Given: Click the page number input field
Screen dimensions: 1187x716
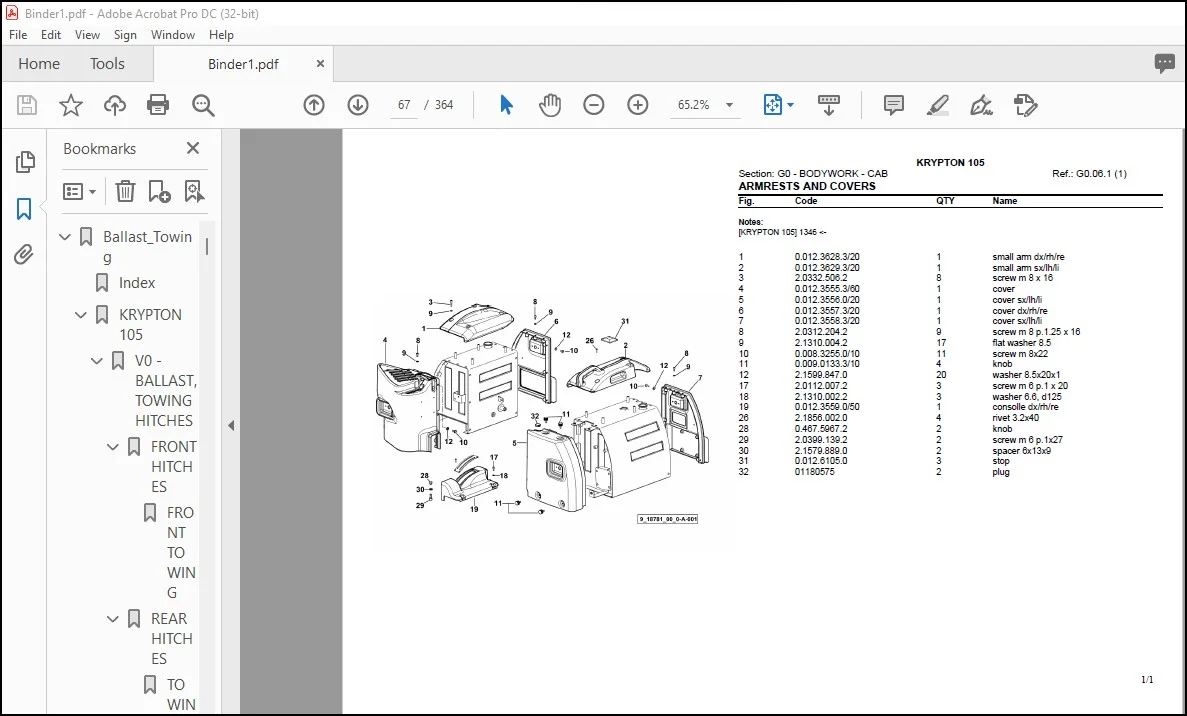Looking at the screenshot, I should point(404,105).
